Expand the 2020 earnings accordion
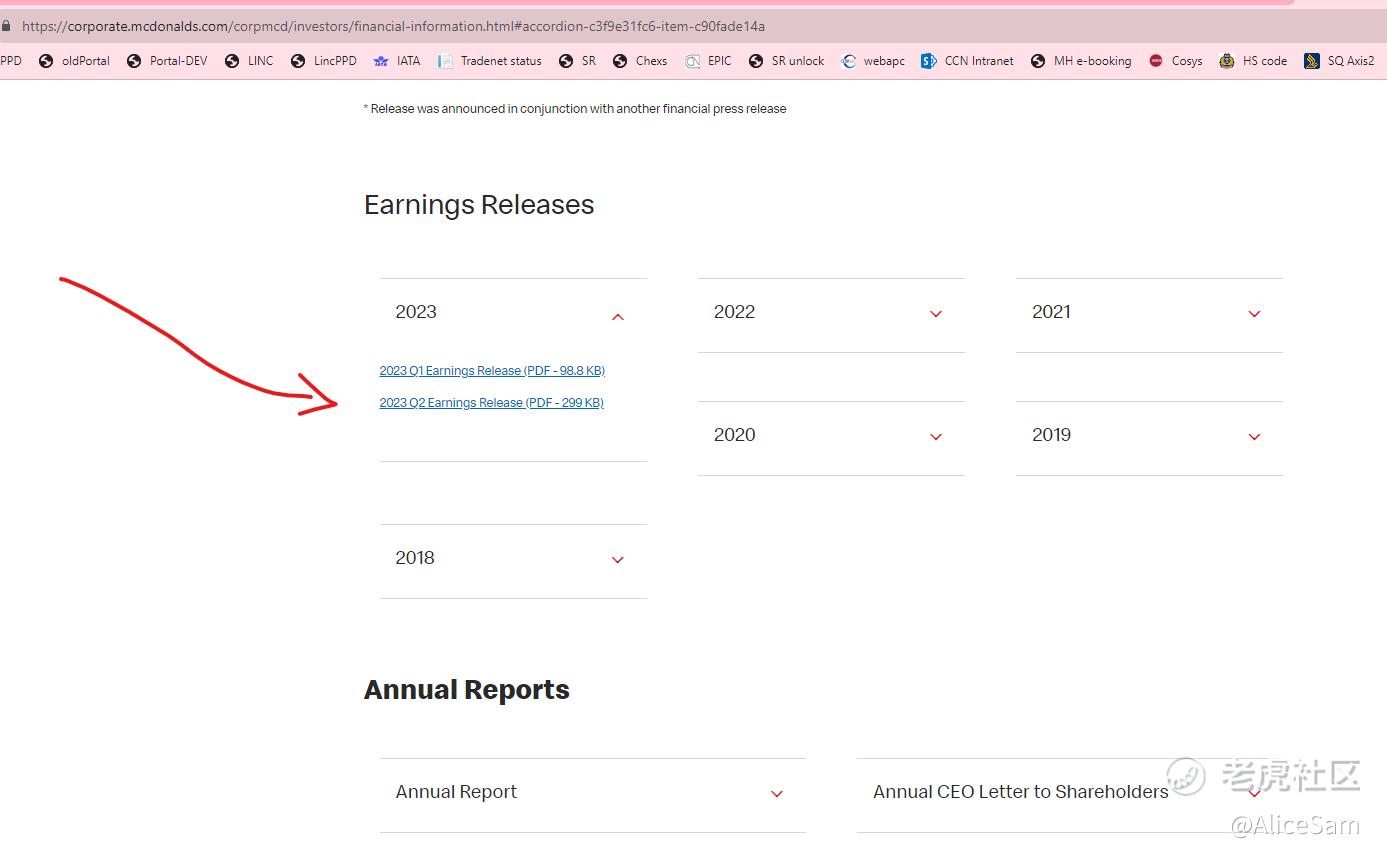The height and width of the screenshot is (856, 1387). pos(831,436)
